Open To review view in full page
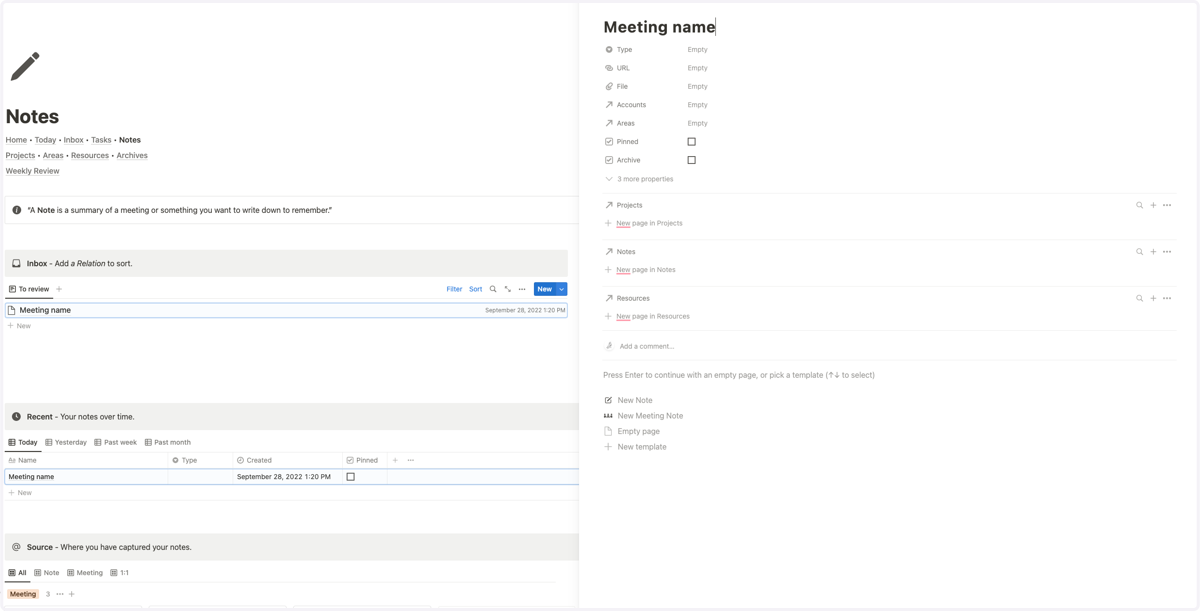Screen dimensions: 1200x611 pyautogui.click(x=507, y=289)
